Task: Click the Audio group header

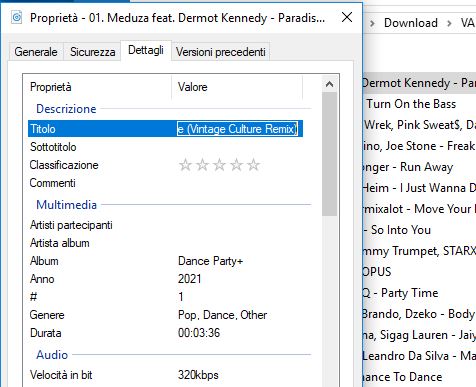Action: click(52, 355)
